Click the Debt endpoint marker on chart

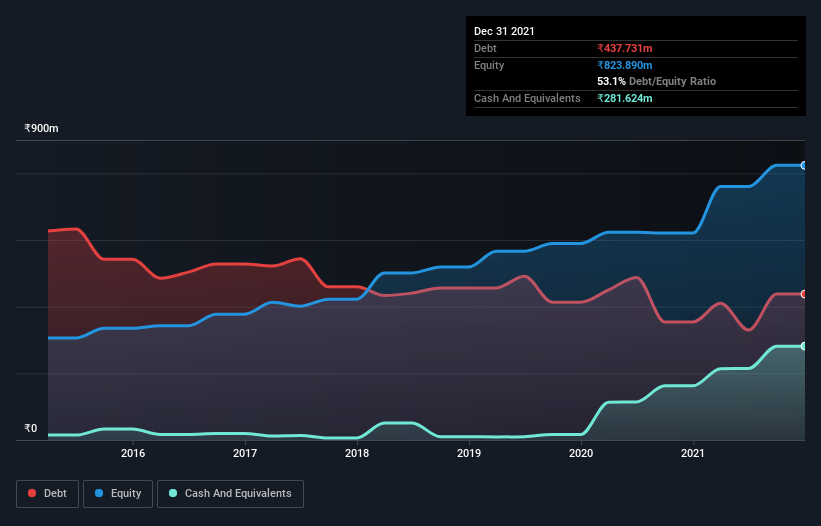[804, 294]
